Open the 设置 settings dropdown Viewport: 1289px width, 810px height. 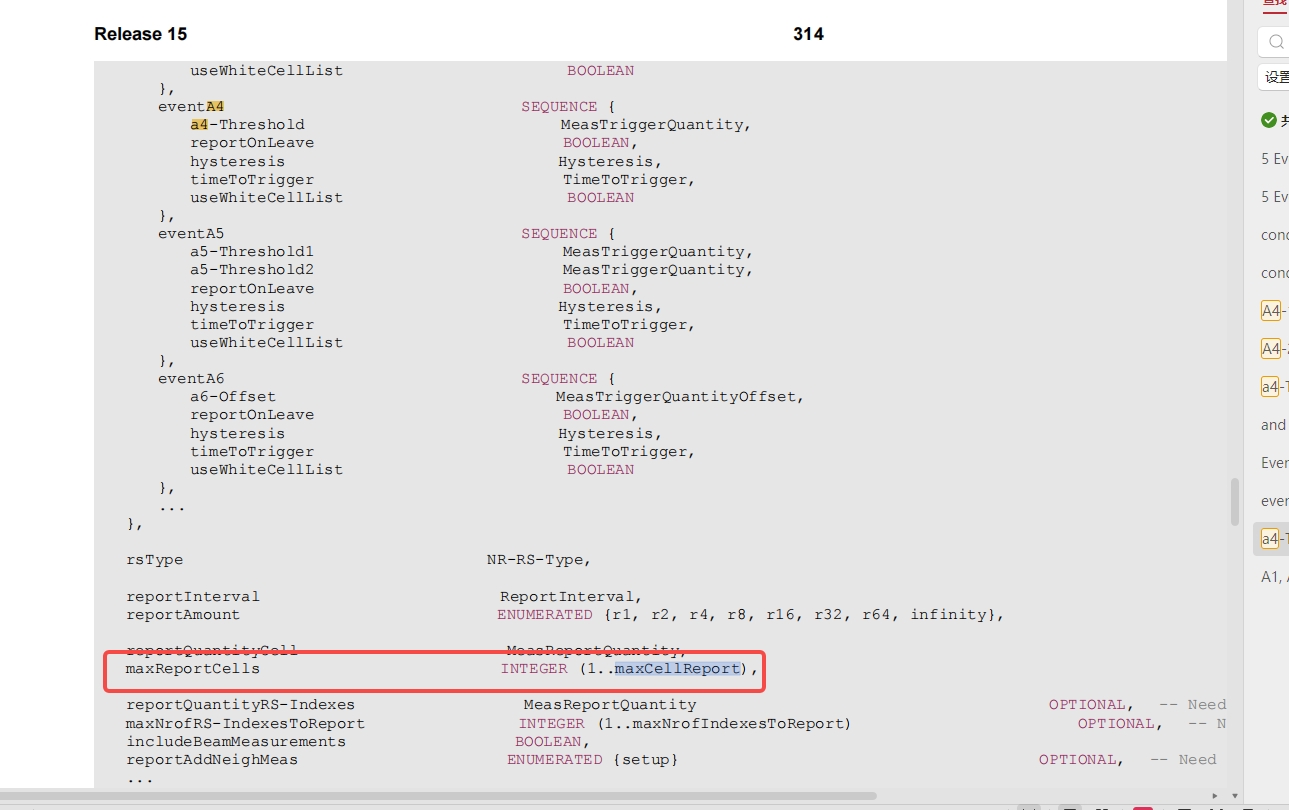pos(1275,77)
